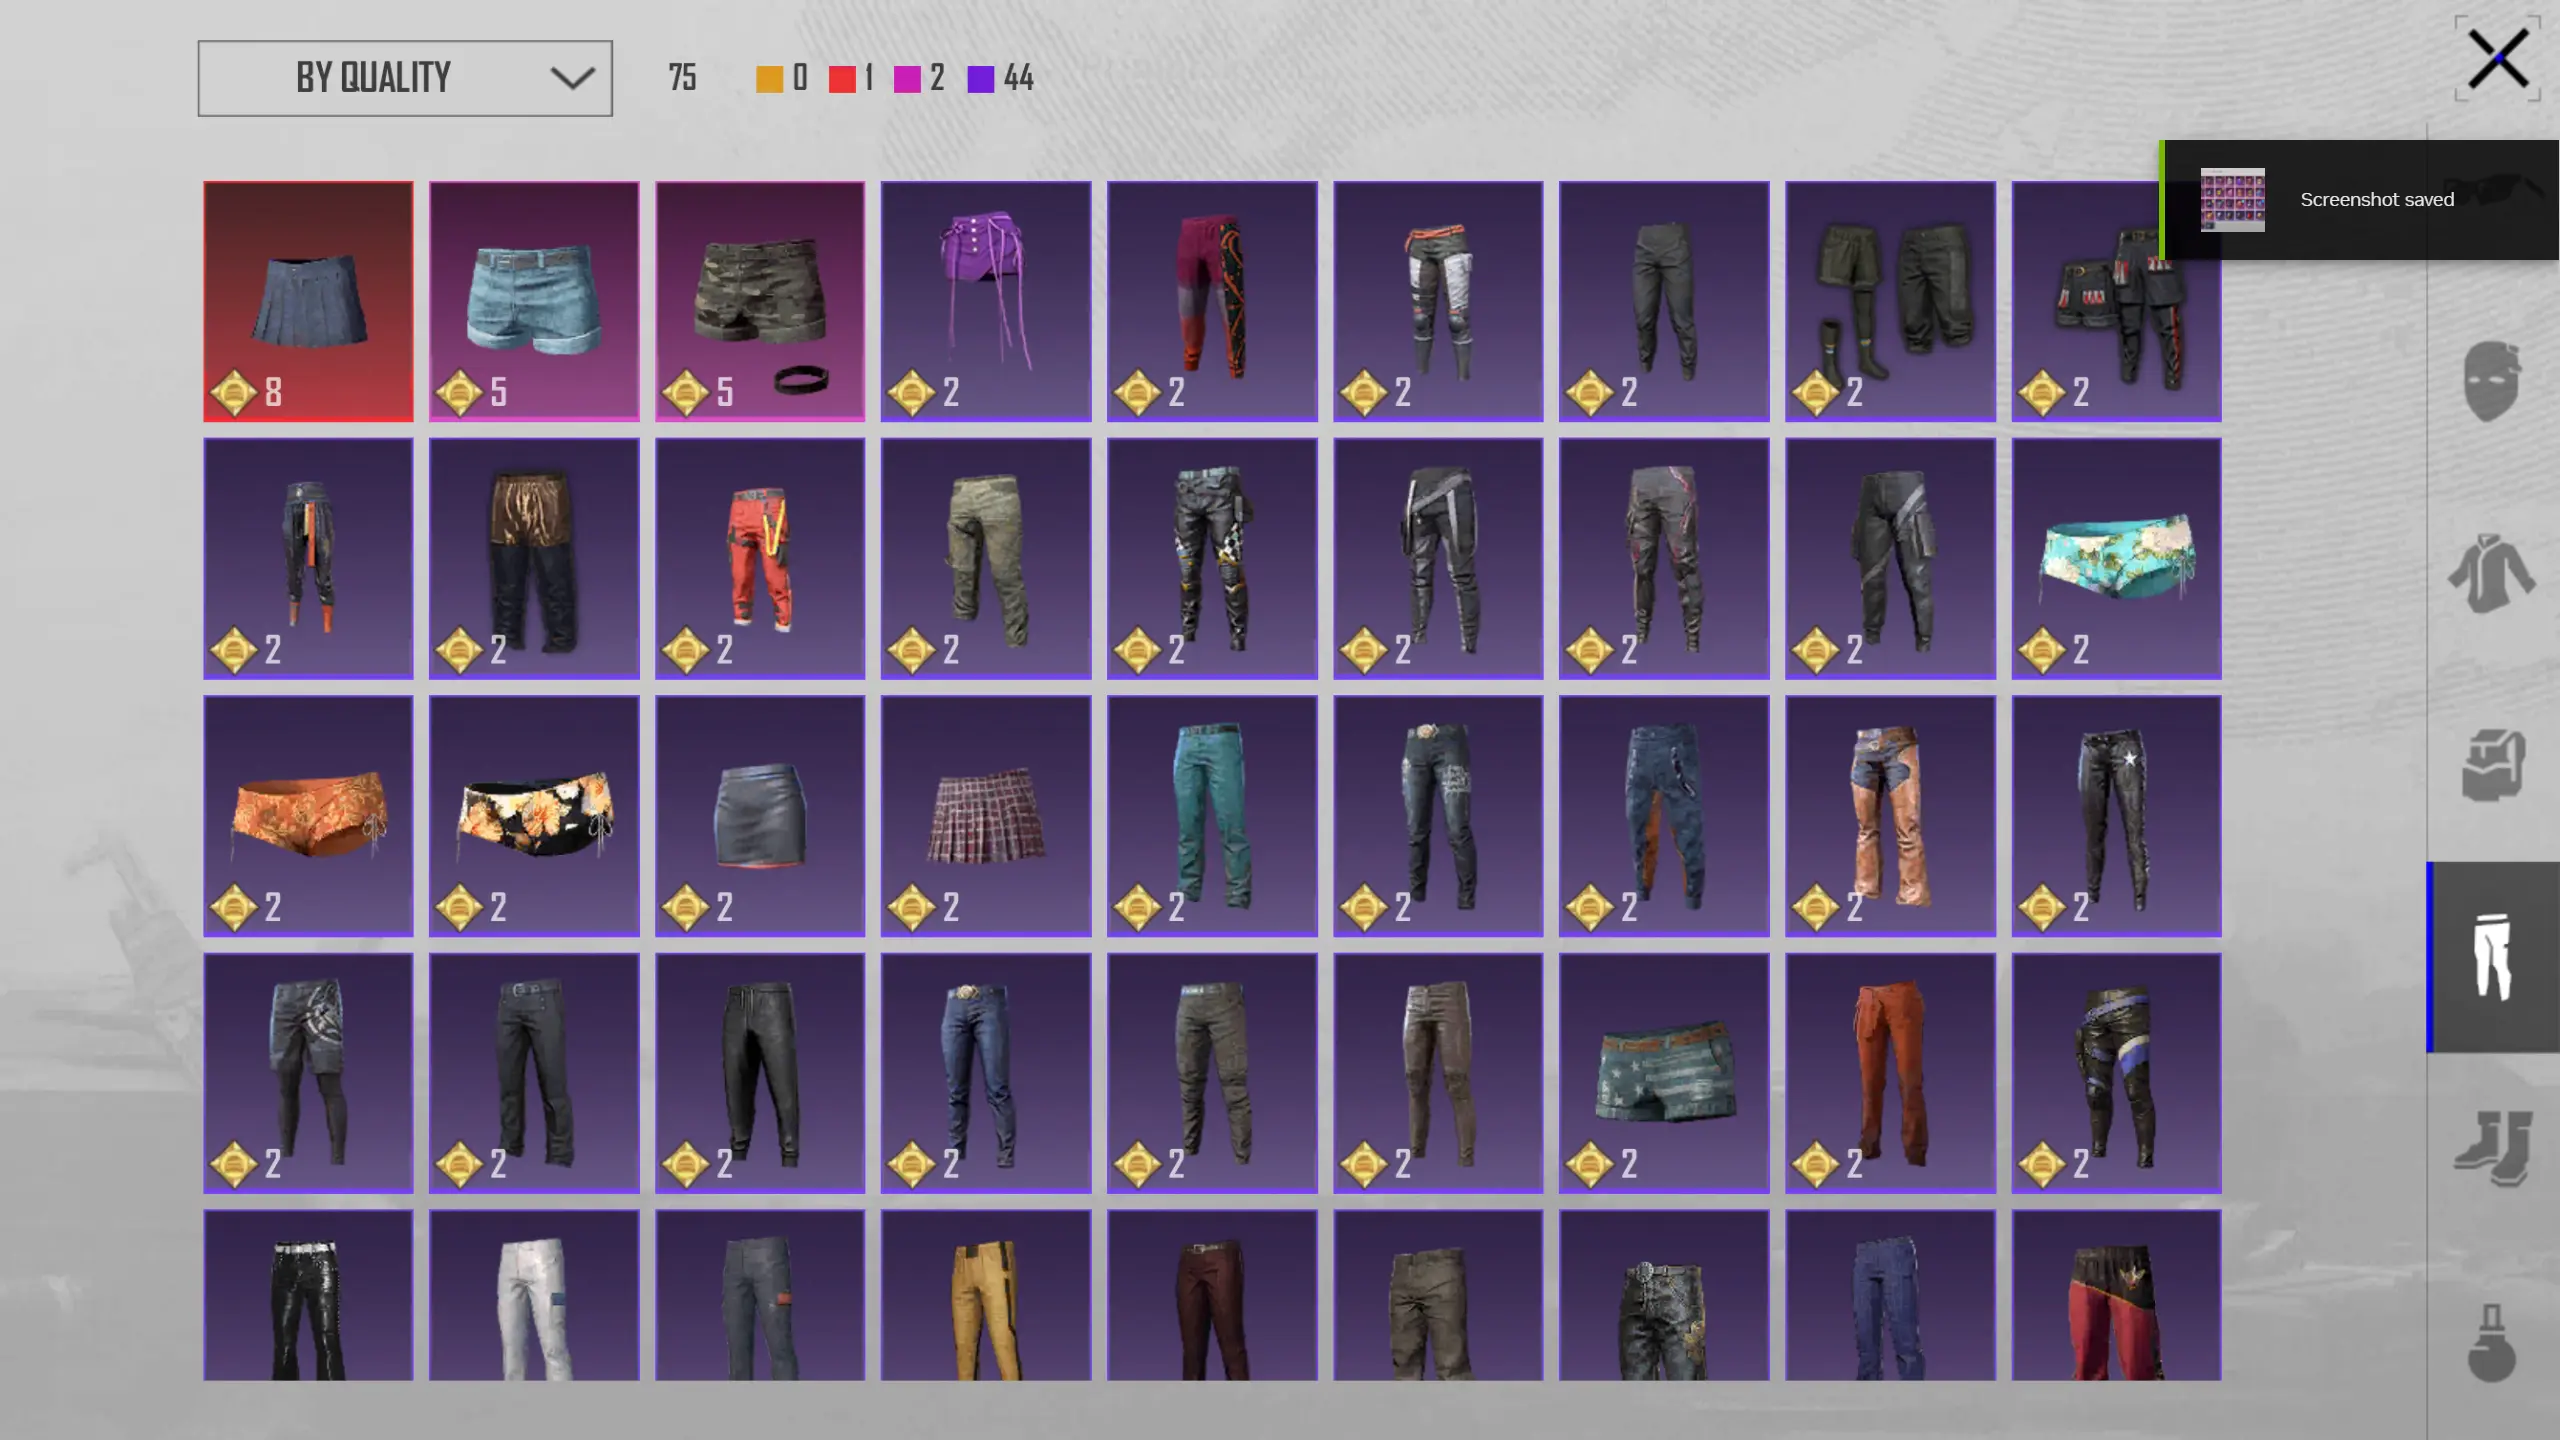The image size is (2560, 1440).
Task: Select the light denim shorts item
Action: 534,300
